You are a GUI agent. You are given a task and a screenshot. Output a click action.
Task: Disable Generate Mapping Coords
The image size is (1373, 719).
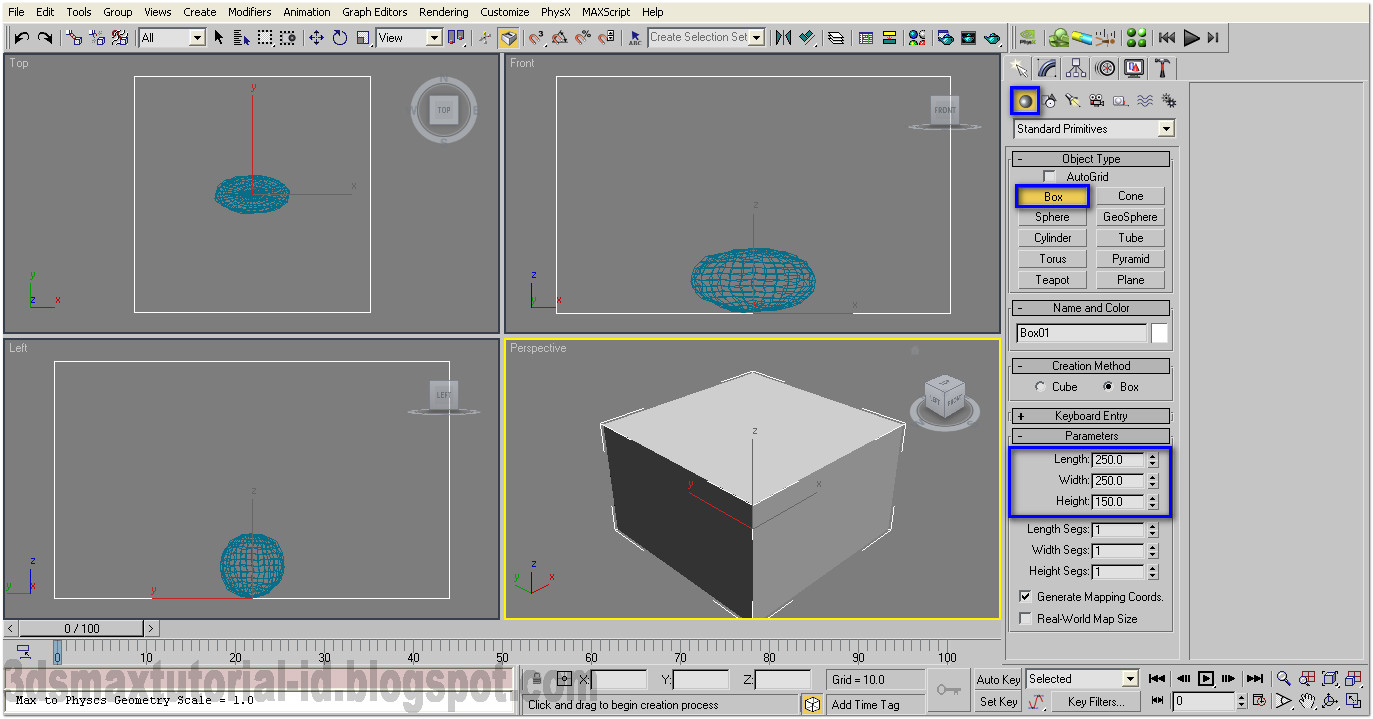tap(1025, 596)
